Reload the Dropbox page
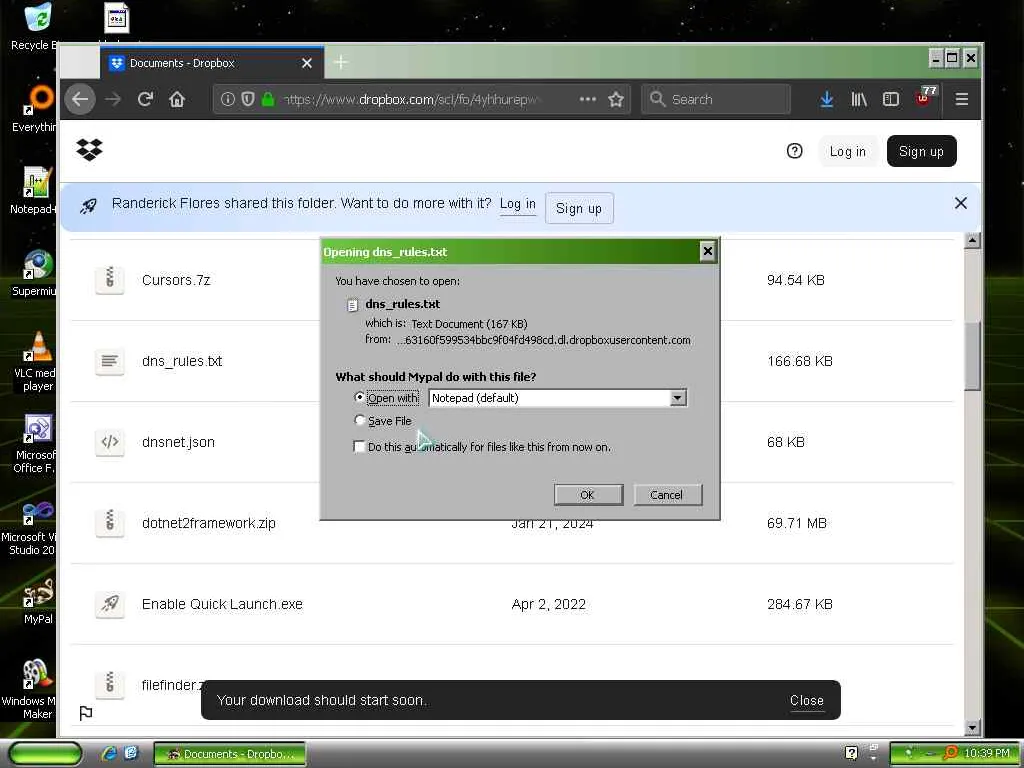Viewport: 1024px width, 768px height. click(145, 99)
